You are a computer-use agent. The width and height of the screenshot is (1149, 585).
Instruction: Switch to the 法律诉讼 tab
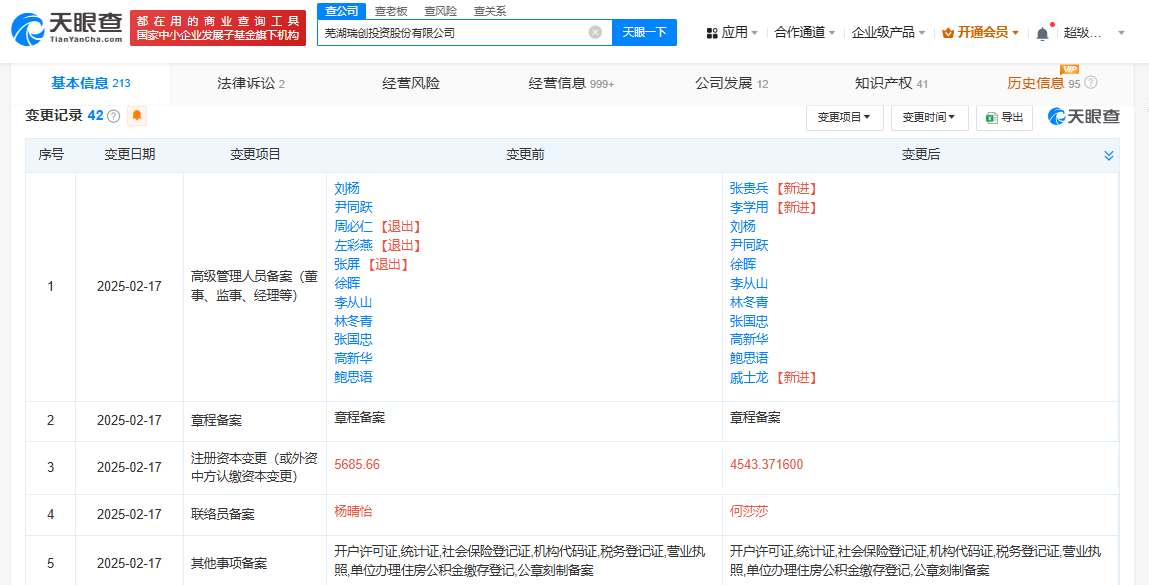pos(251,83)
